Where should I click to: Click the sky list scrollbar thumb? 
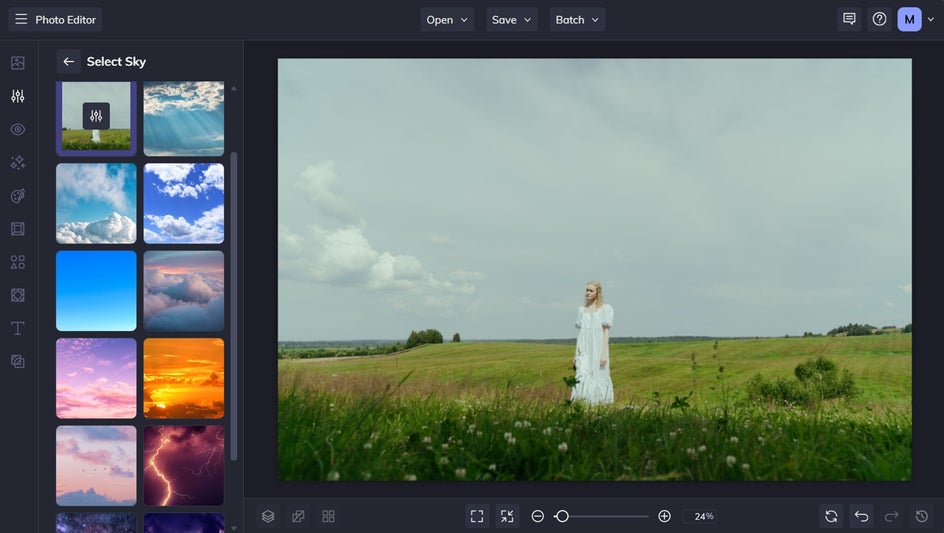tap(234, 306)
